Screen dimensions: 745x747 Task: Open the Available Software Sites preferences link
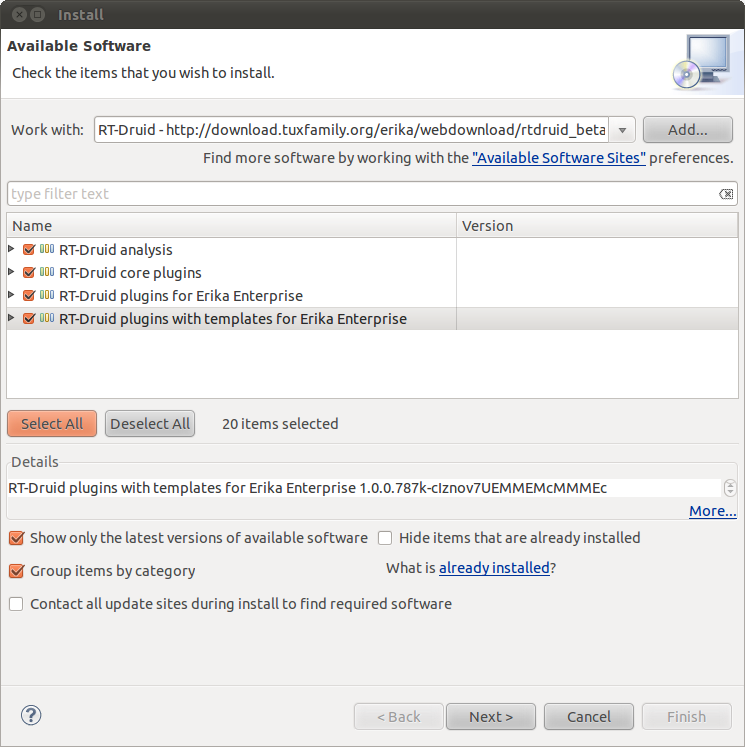tap(559, 158)
